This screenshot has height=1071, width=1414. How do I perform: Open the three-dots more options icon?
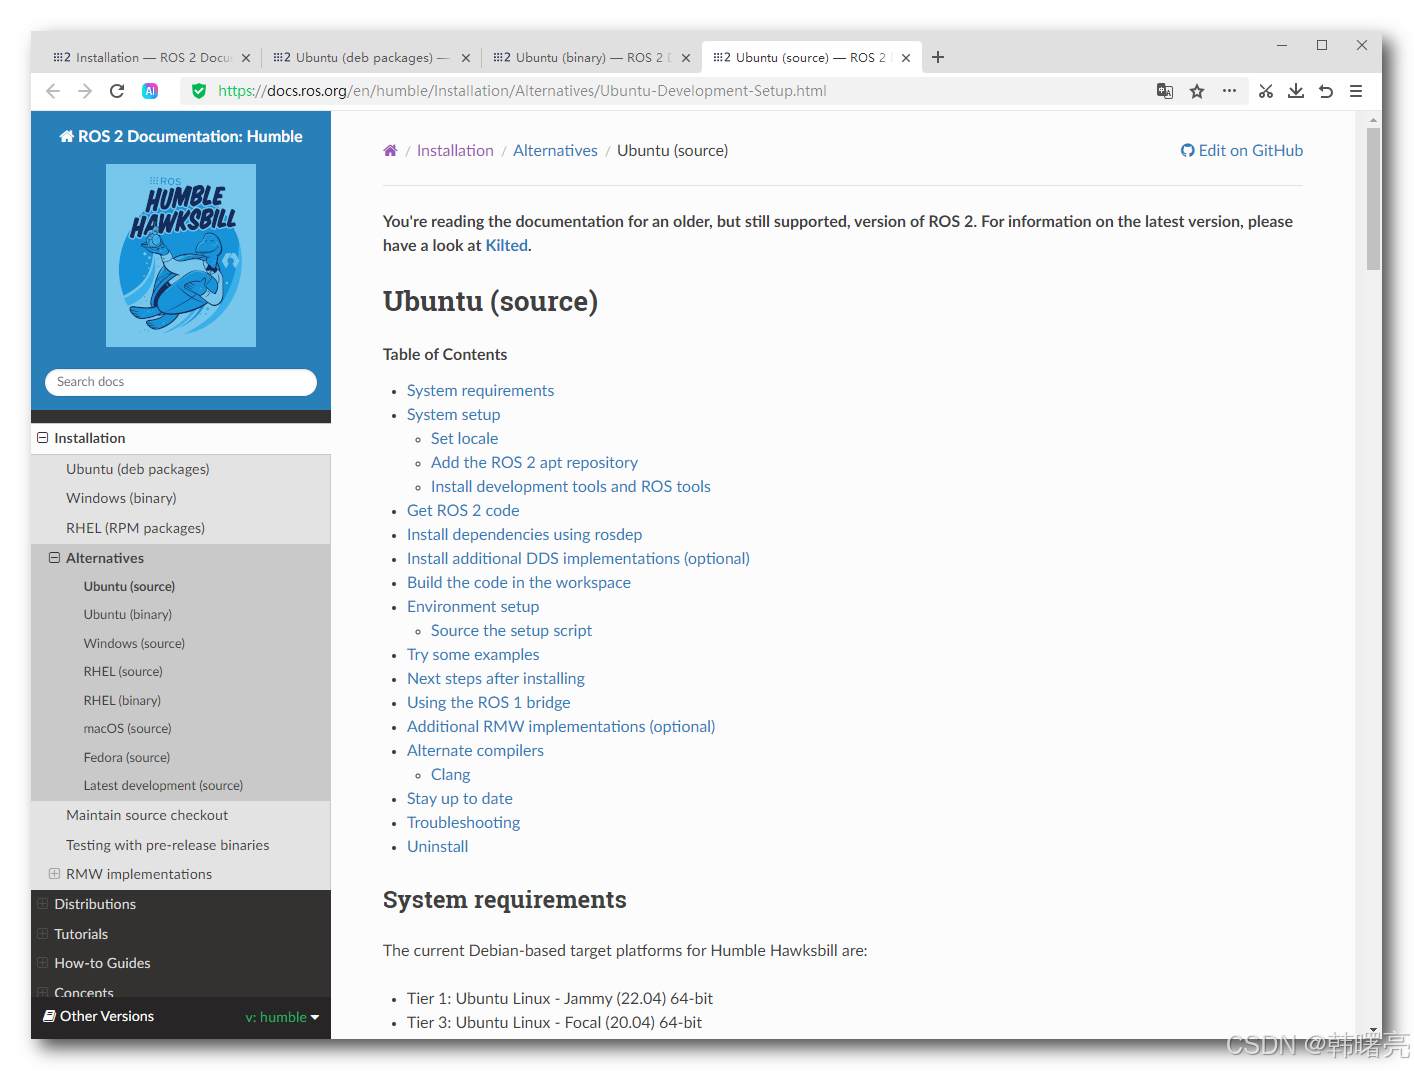1229,91
